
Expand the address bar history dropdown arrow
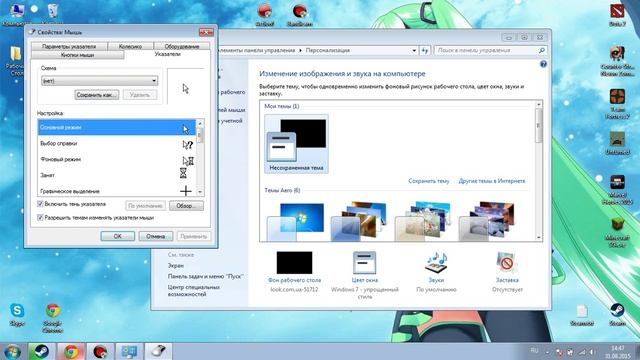click(414, 50)
